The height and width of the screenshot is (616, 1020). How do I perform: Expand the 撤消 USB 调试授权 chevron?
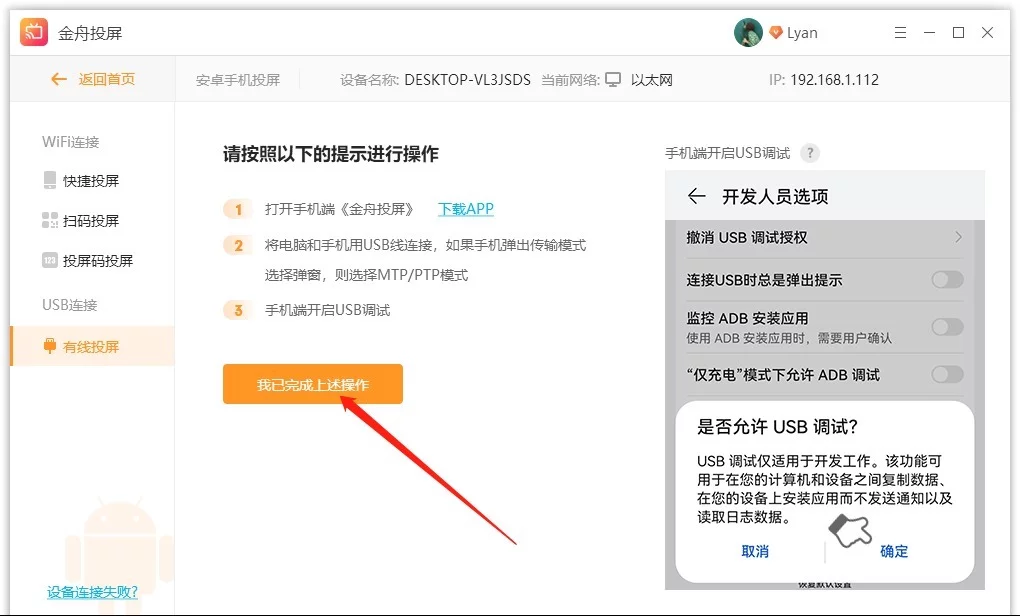(958, 237)
